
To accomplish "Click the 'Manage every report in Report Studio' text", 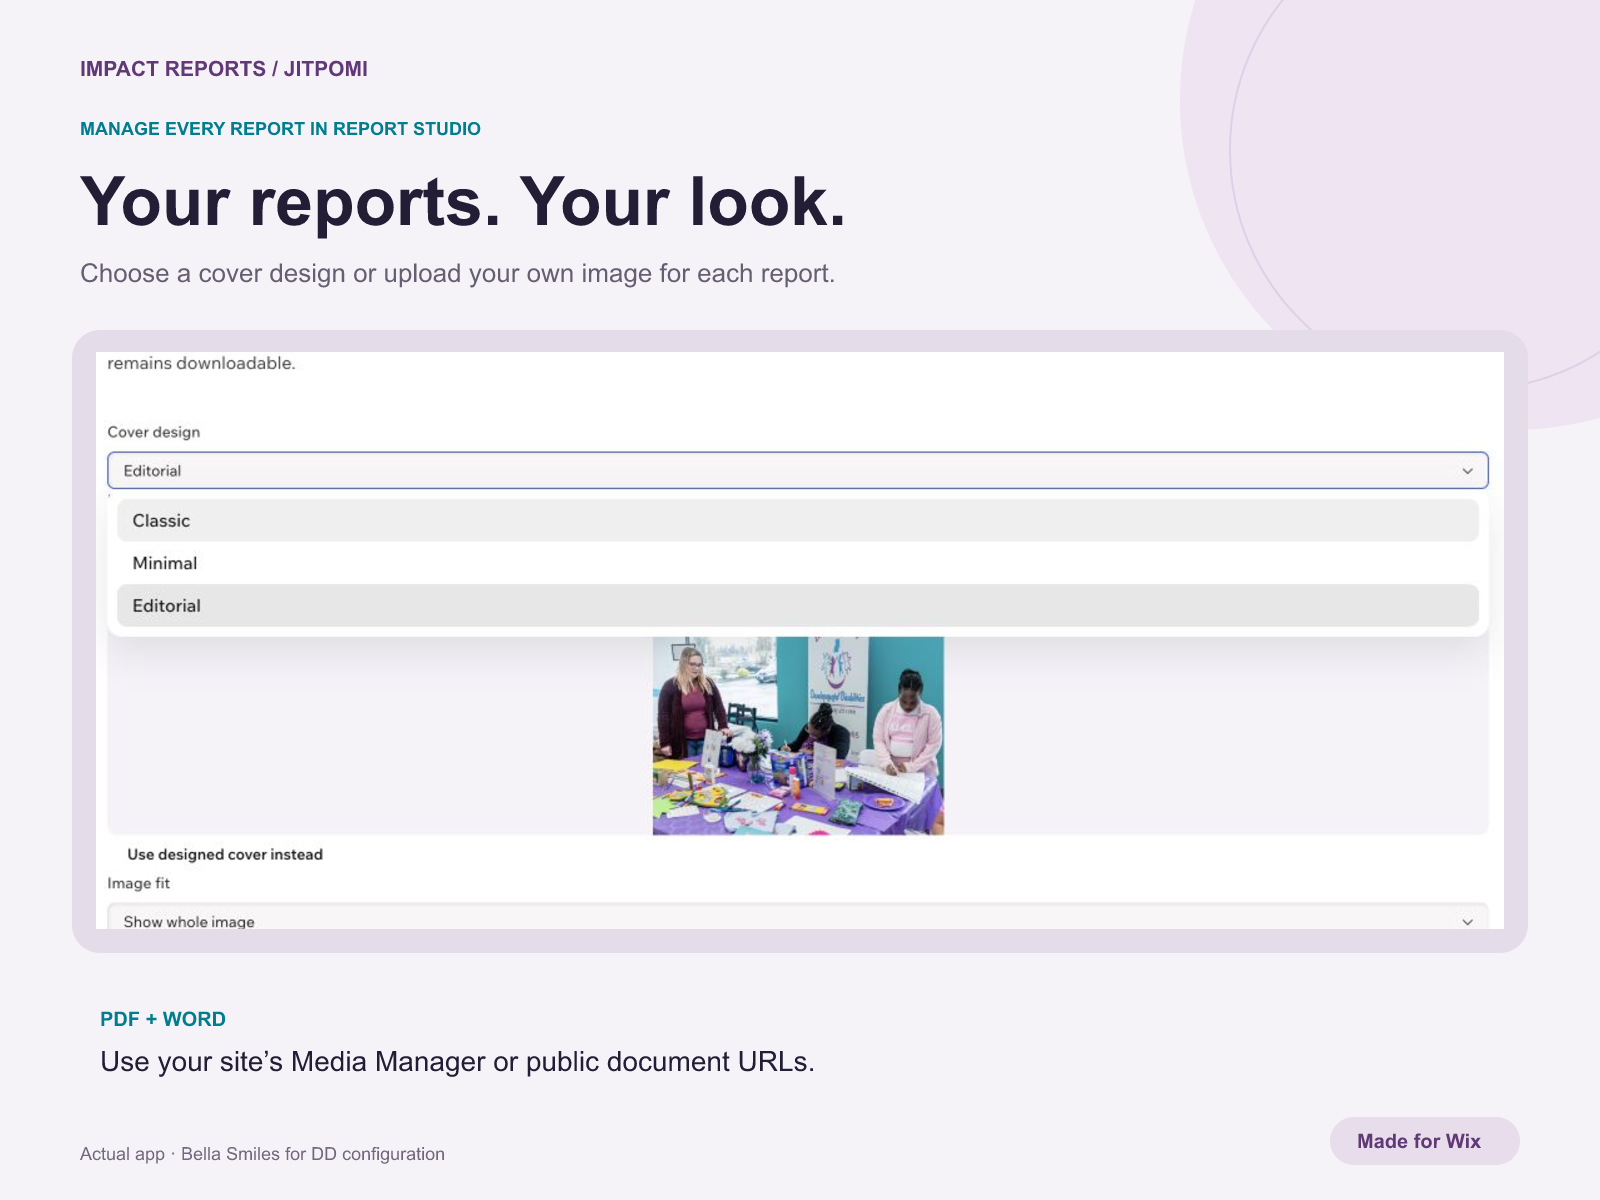I will tap(280, 129).
